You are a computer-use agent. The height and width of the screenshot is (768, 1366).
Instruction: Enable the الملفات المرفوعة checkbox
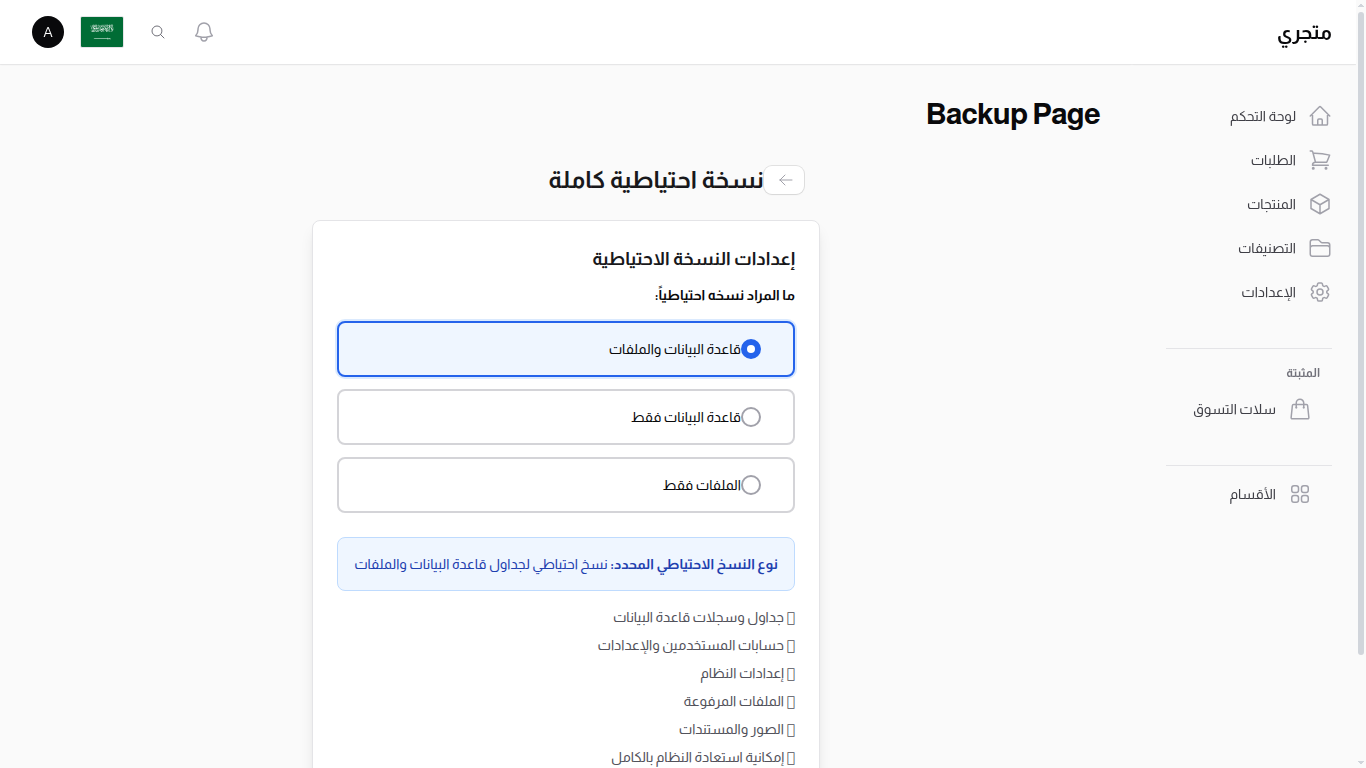[789, 701]
